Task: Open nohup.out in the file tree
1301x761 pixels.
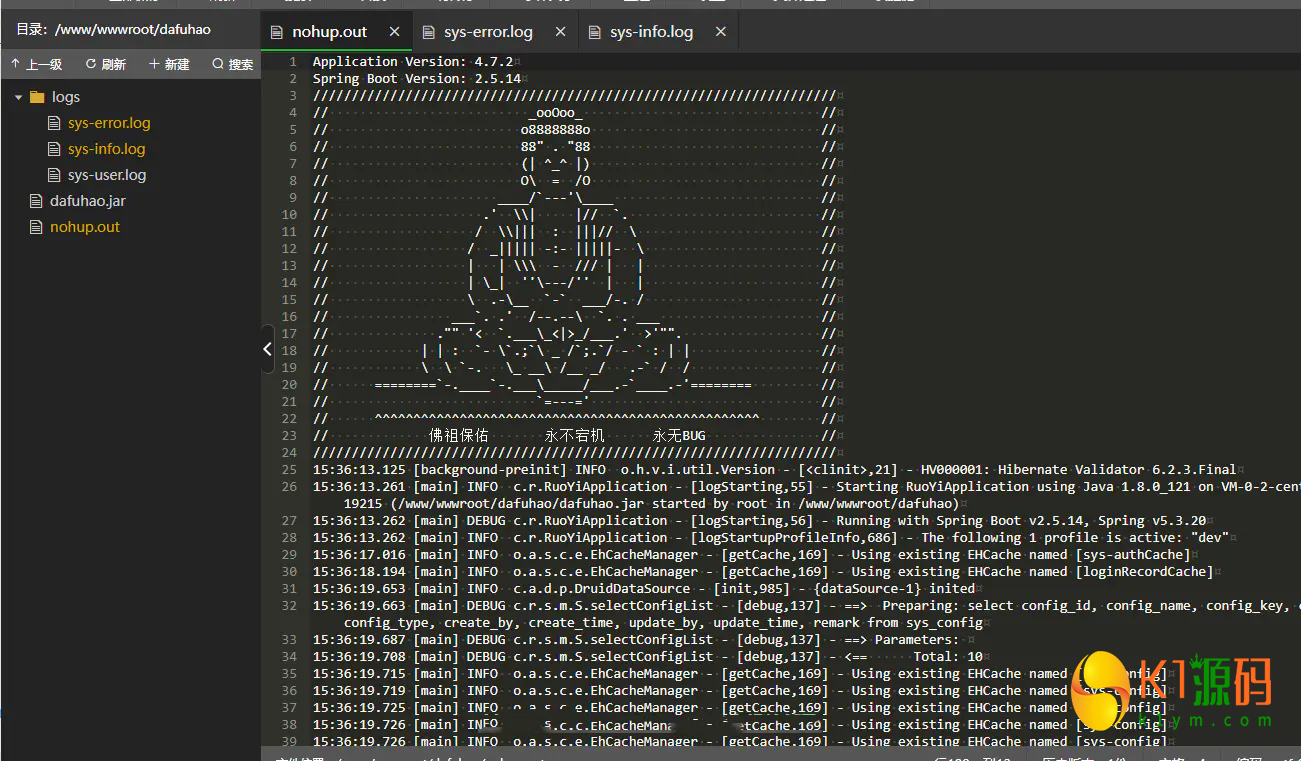Action: click(x=85, y=227)
